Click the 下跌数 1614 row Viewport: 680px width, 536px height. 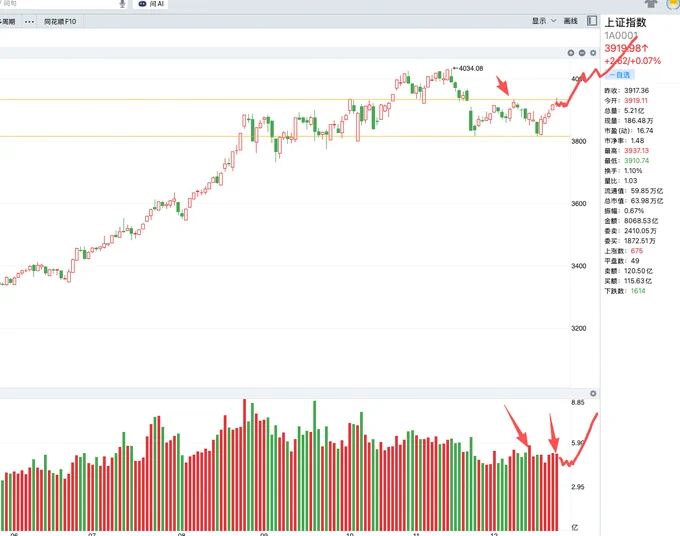coord(625,291)
